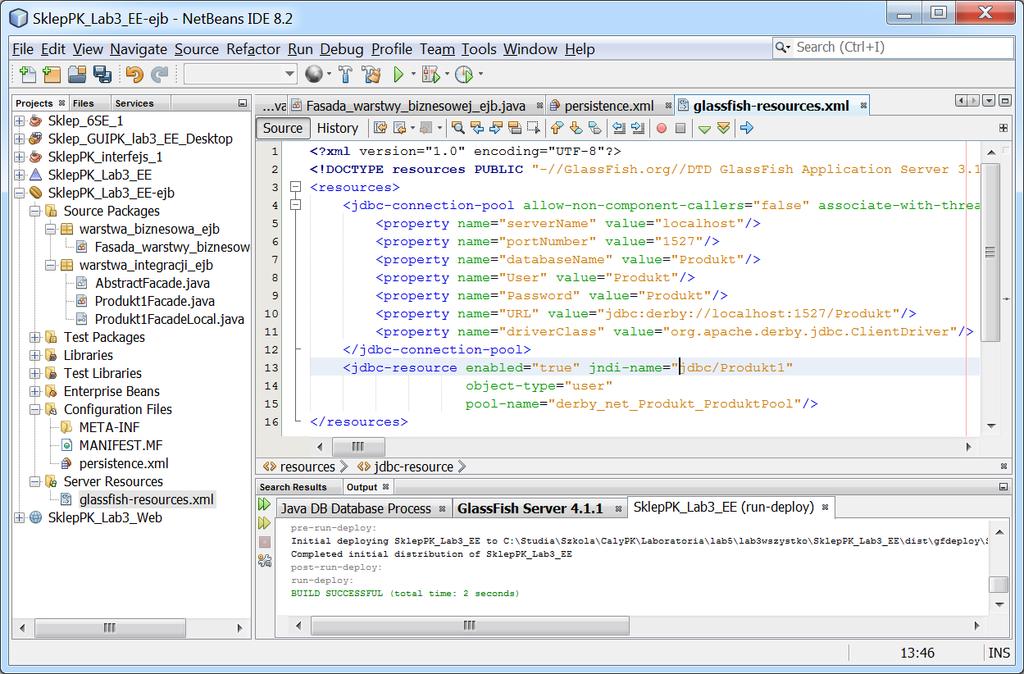Select the MANIFEST.MF file node
Viewport: 1024px width, 674px height.
click(120, 445)
